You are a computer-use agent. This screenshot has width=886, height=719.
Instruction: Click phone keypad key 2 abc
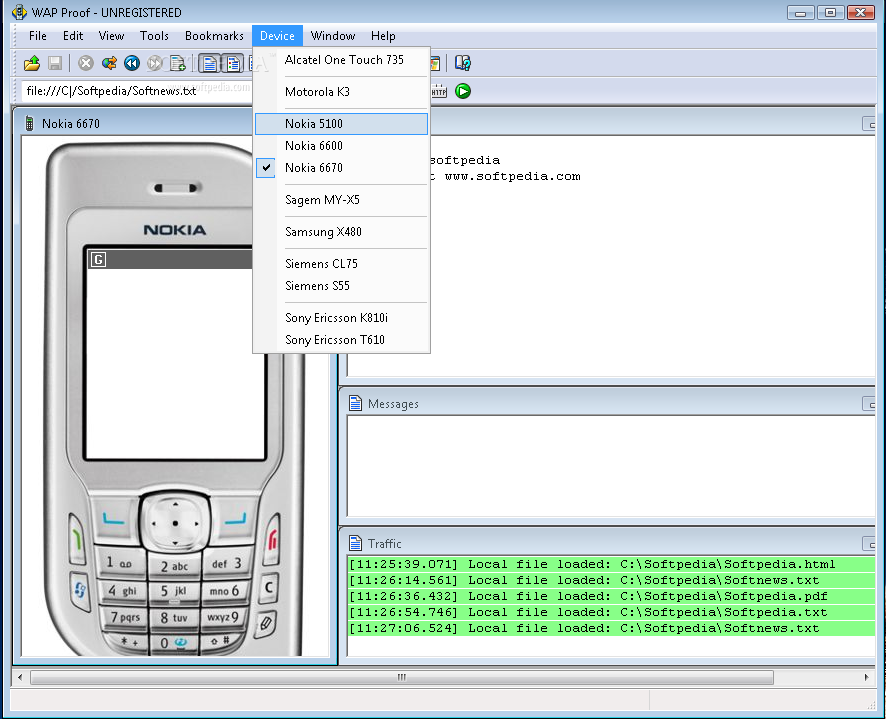coord(174,566)
